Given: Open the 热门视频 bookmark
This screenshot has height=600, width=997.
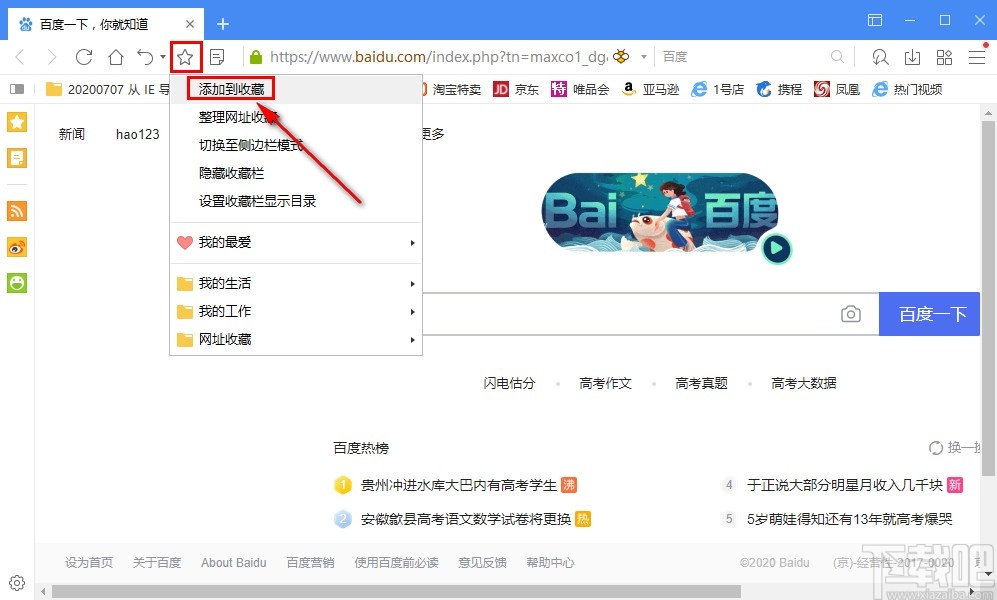Looking at the screenshot, I should pyautogui.click(x=907, y=90).
